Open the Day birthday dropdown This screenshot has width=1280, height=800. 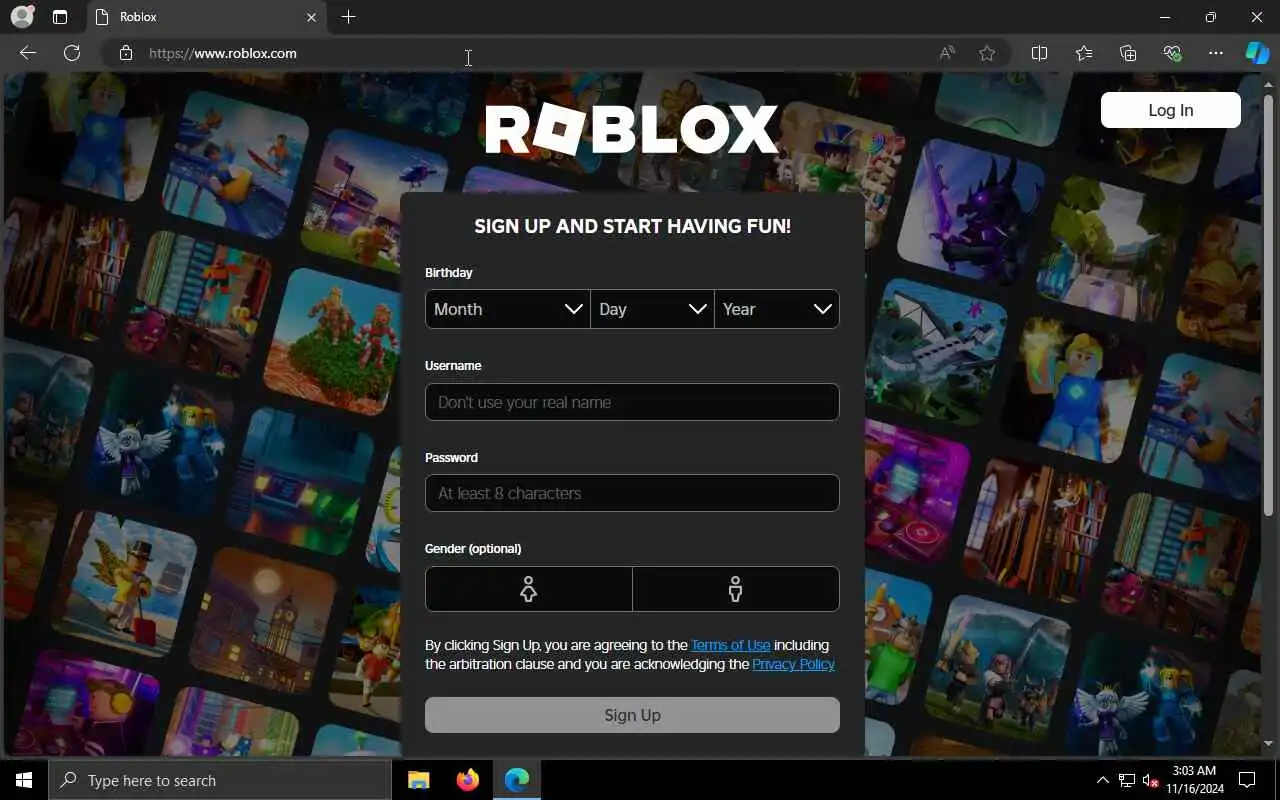click(653, 309)
